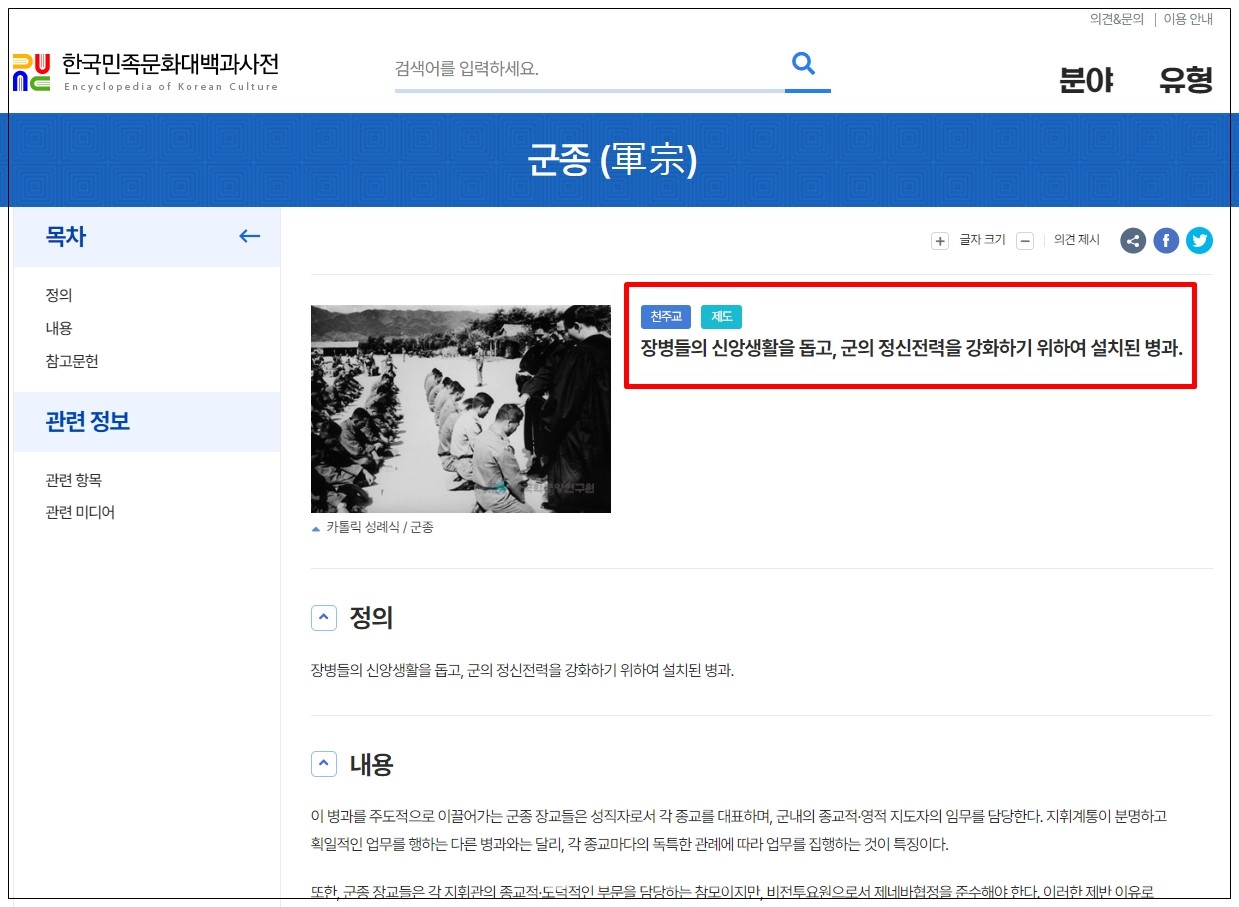
Task: Collapse the 정의 section
Action: pyautogui.click(x=324, y=618)
